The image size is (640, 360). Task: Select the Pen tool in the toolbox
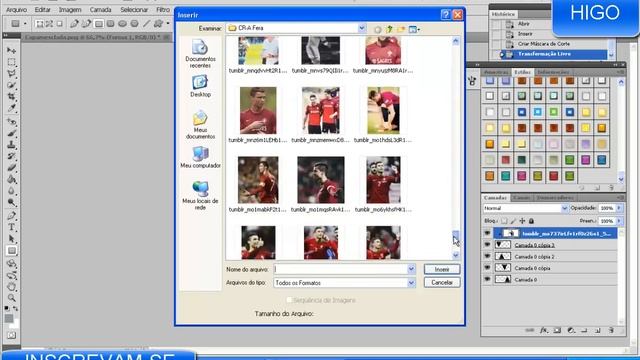coord(11,216)
